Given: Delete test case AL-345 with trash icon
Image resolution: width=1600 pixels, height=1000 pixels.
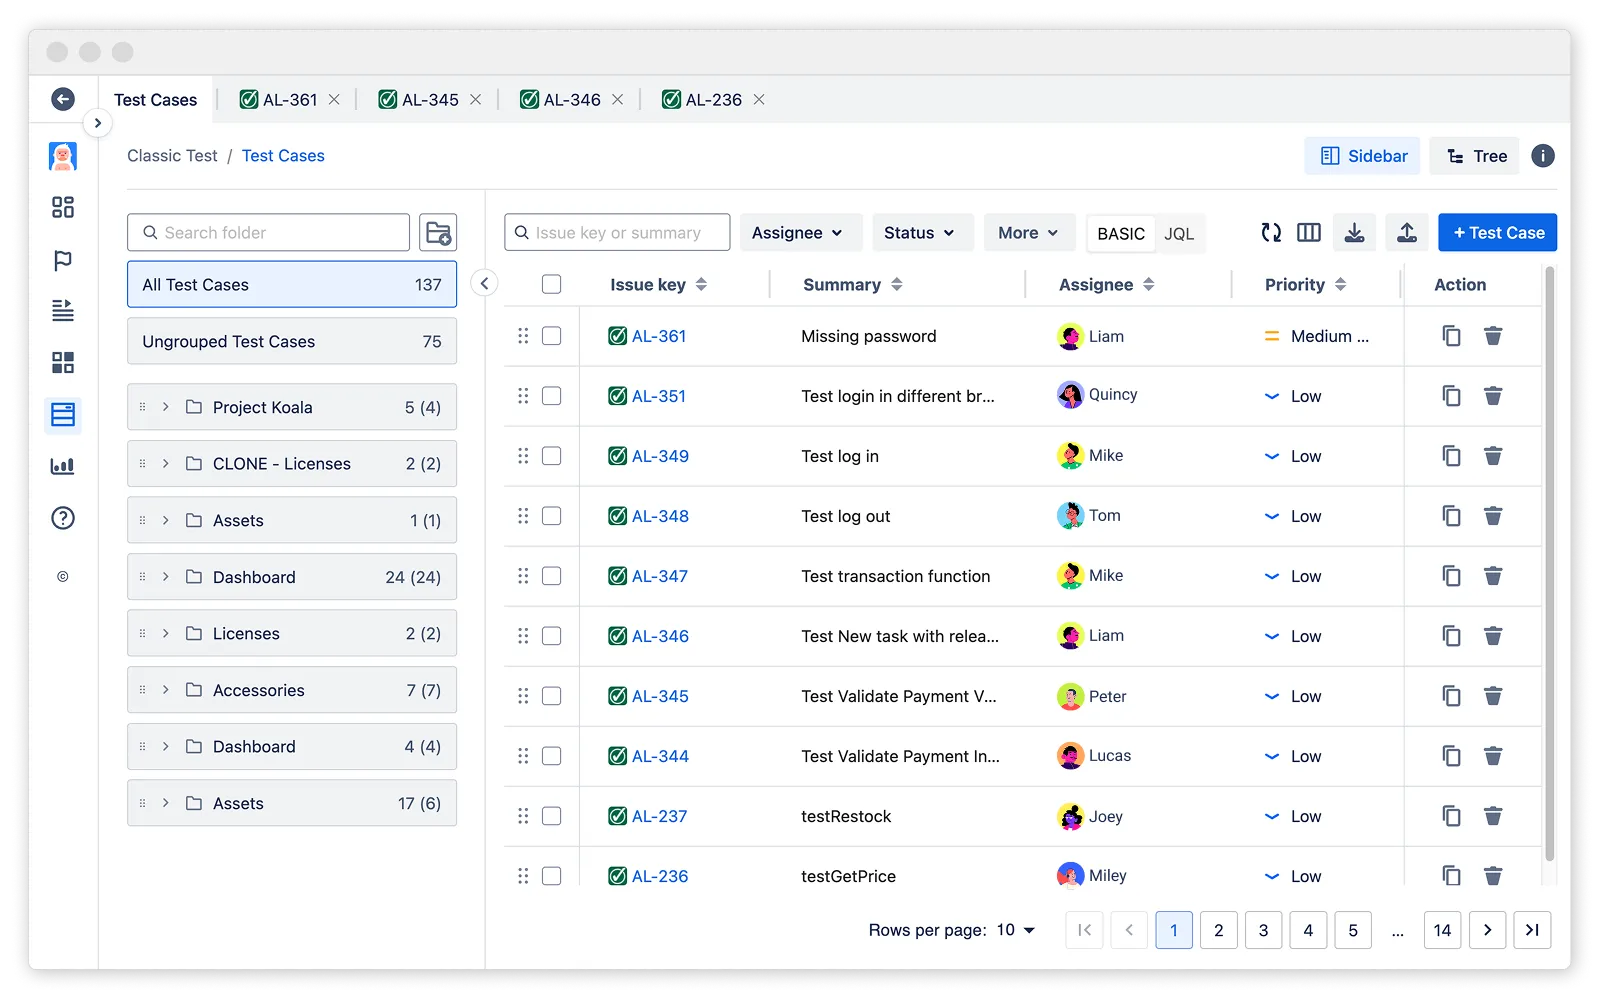Looking at the screenshot, I should 1493,696.
